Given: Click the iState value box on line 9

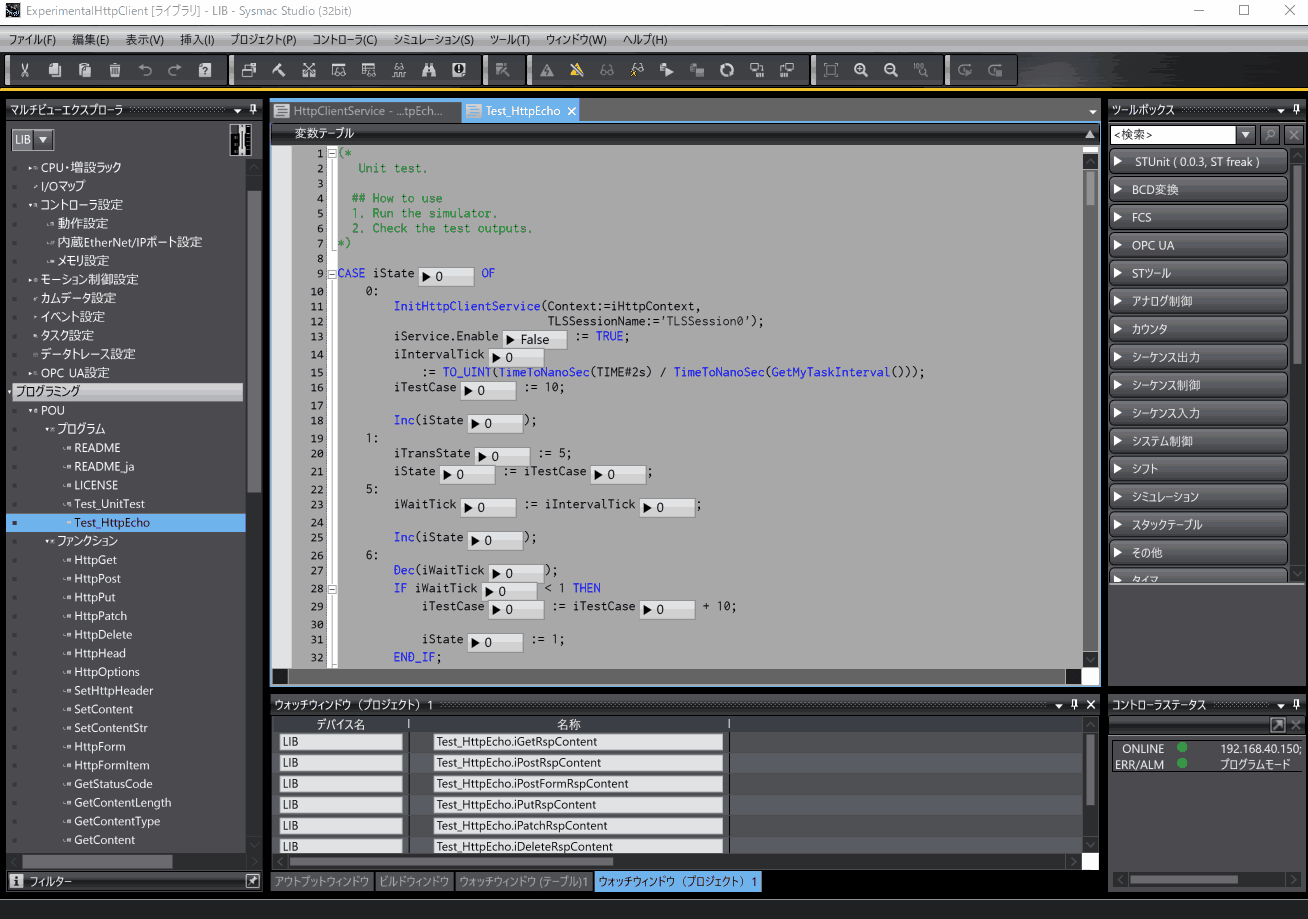Looking at the screenshot, I should coord(446,276).
